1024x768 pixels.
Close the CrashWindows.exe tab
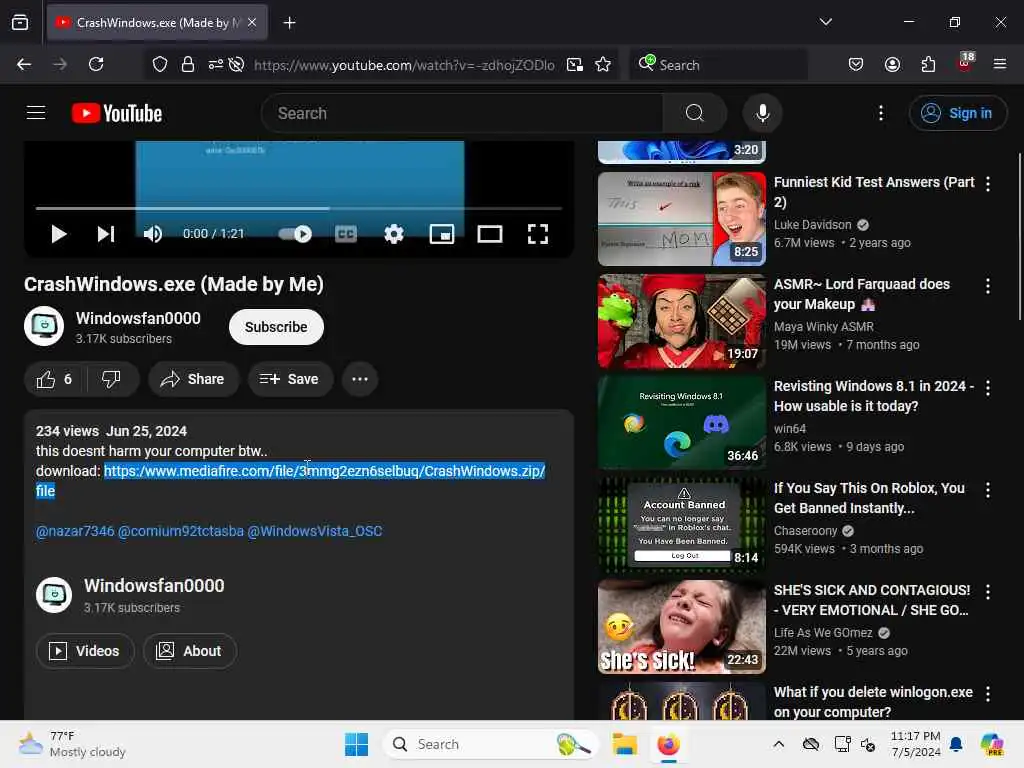[252, 22]
